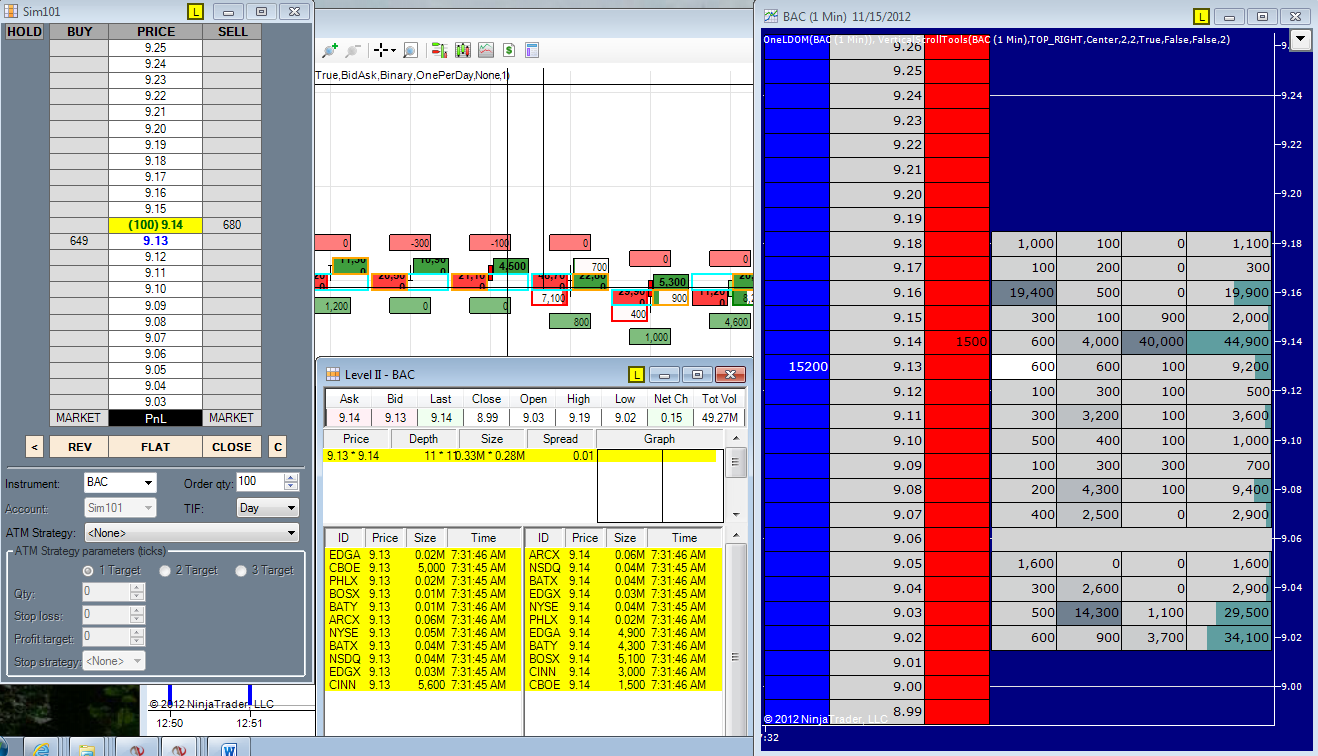Click the Tot Vol header in Level II
1318x756 pixels.
[719, 399]
